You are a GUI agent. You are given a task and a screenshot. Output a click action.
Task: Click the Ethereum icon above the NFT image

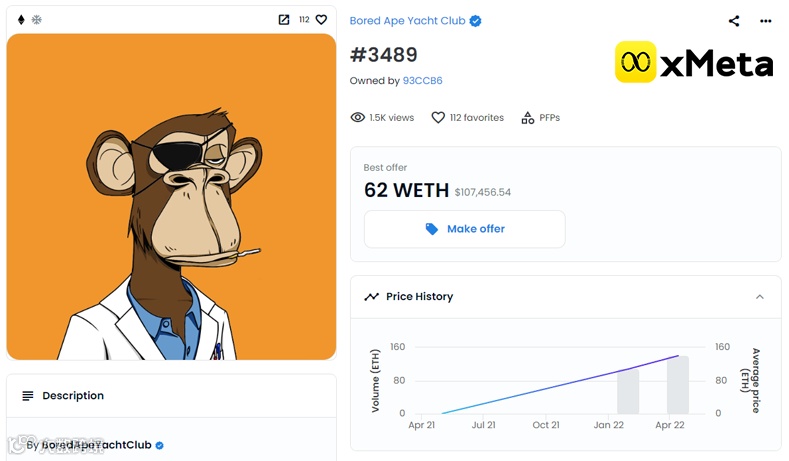[21, 19]
